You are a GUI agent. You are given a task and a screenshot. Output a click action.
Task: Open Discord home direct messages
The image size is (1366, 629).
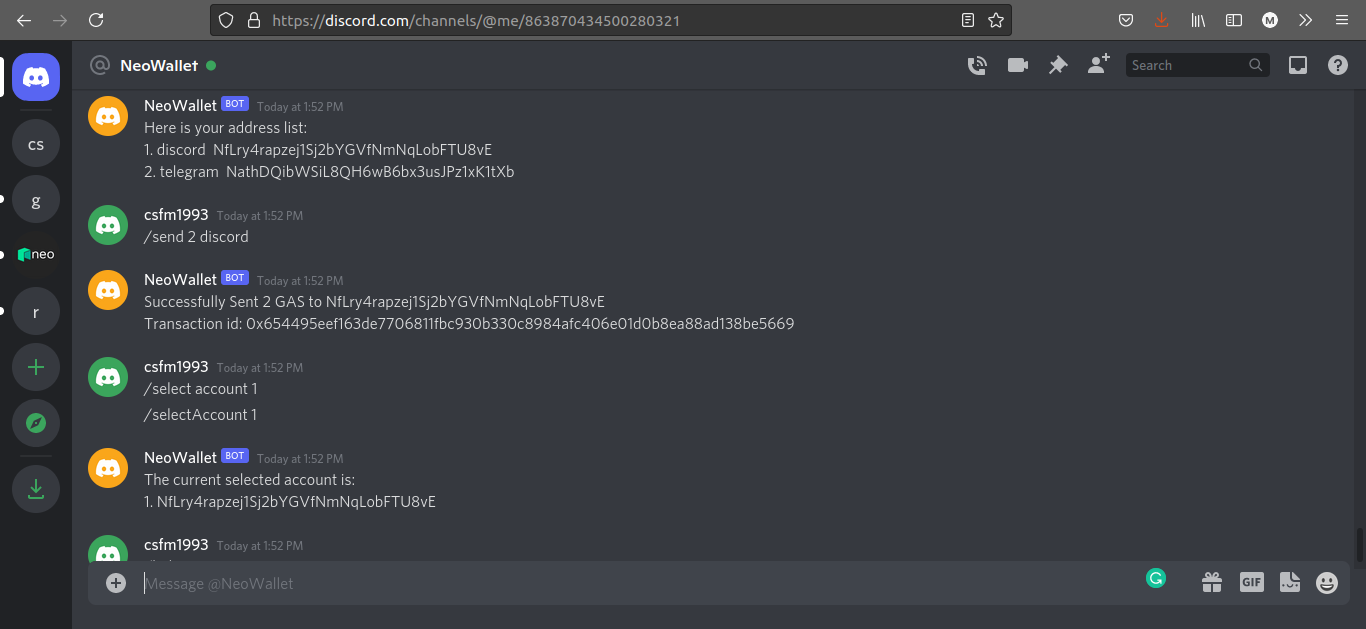[36, 77]
